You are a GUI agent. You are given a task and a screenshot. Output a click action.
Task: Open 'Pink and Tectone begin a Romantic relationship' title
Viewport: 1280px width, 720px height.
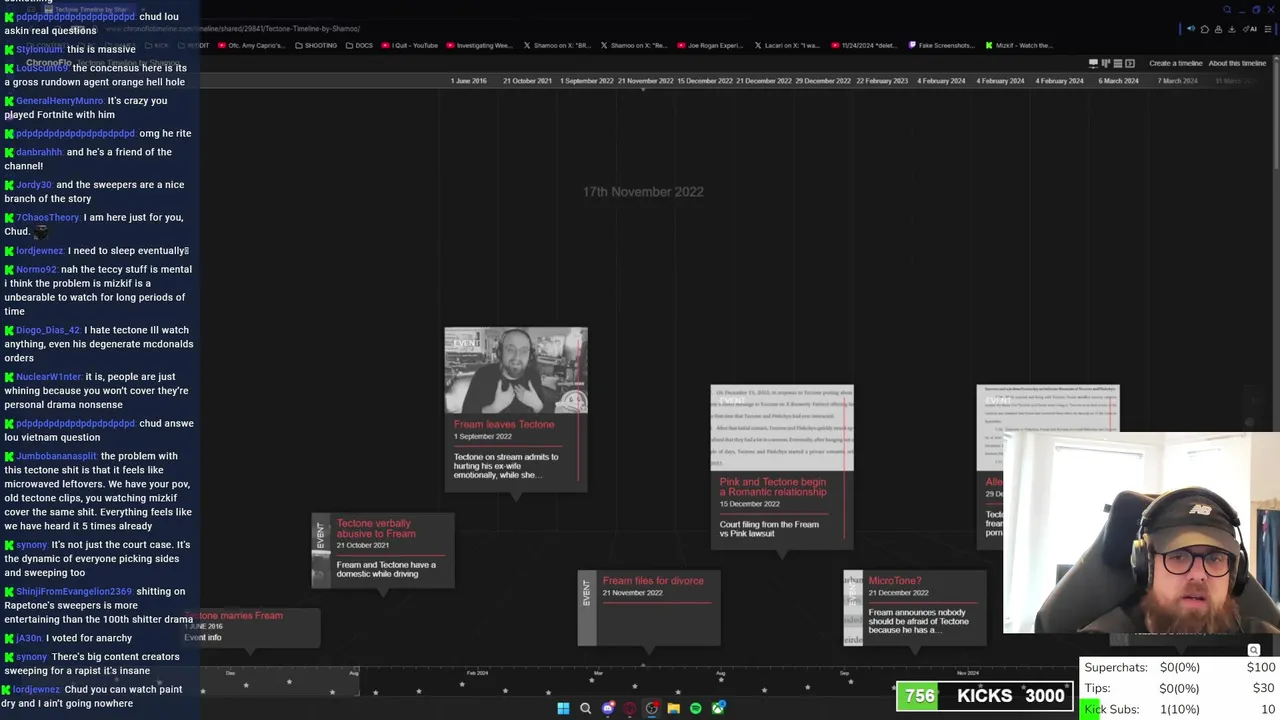coord(773,487)
